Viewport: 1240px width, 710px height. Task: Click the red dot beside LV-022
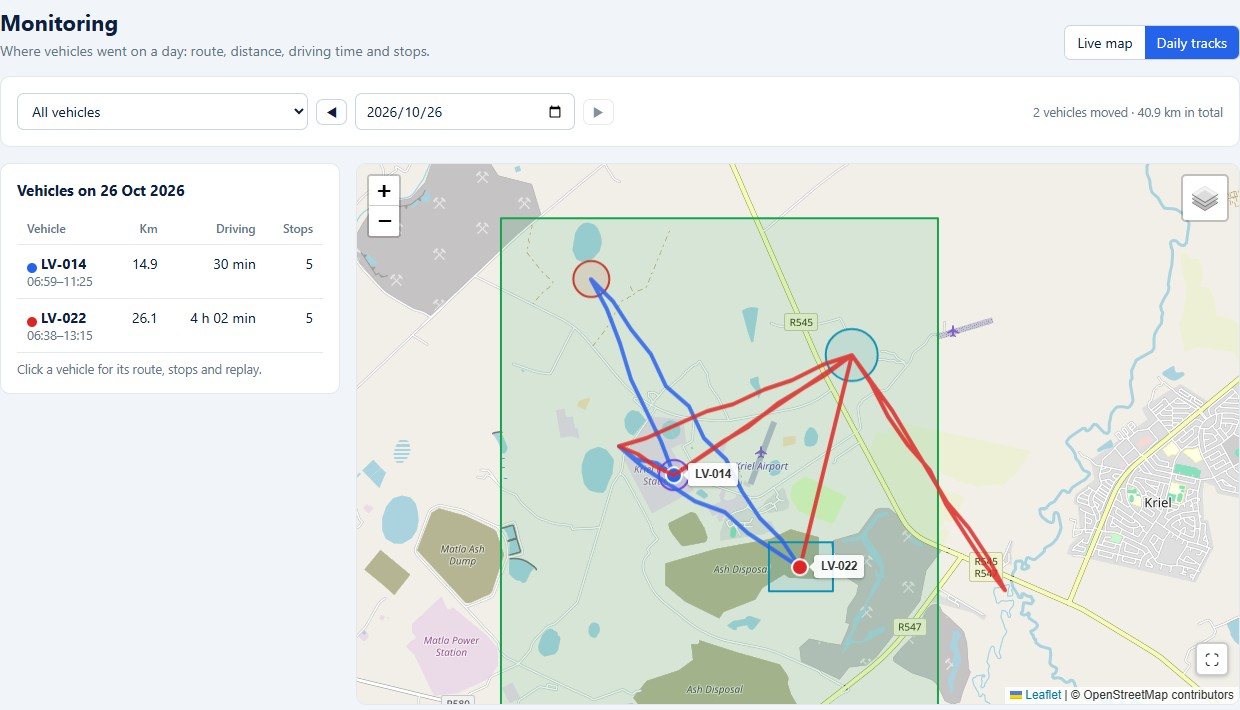pos(32,320)
